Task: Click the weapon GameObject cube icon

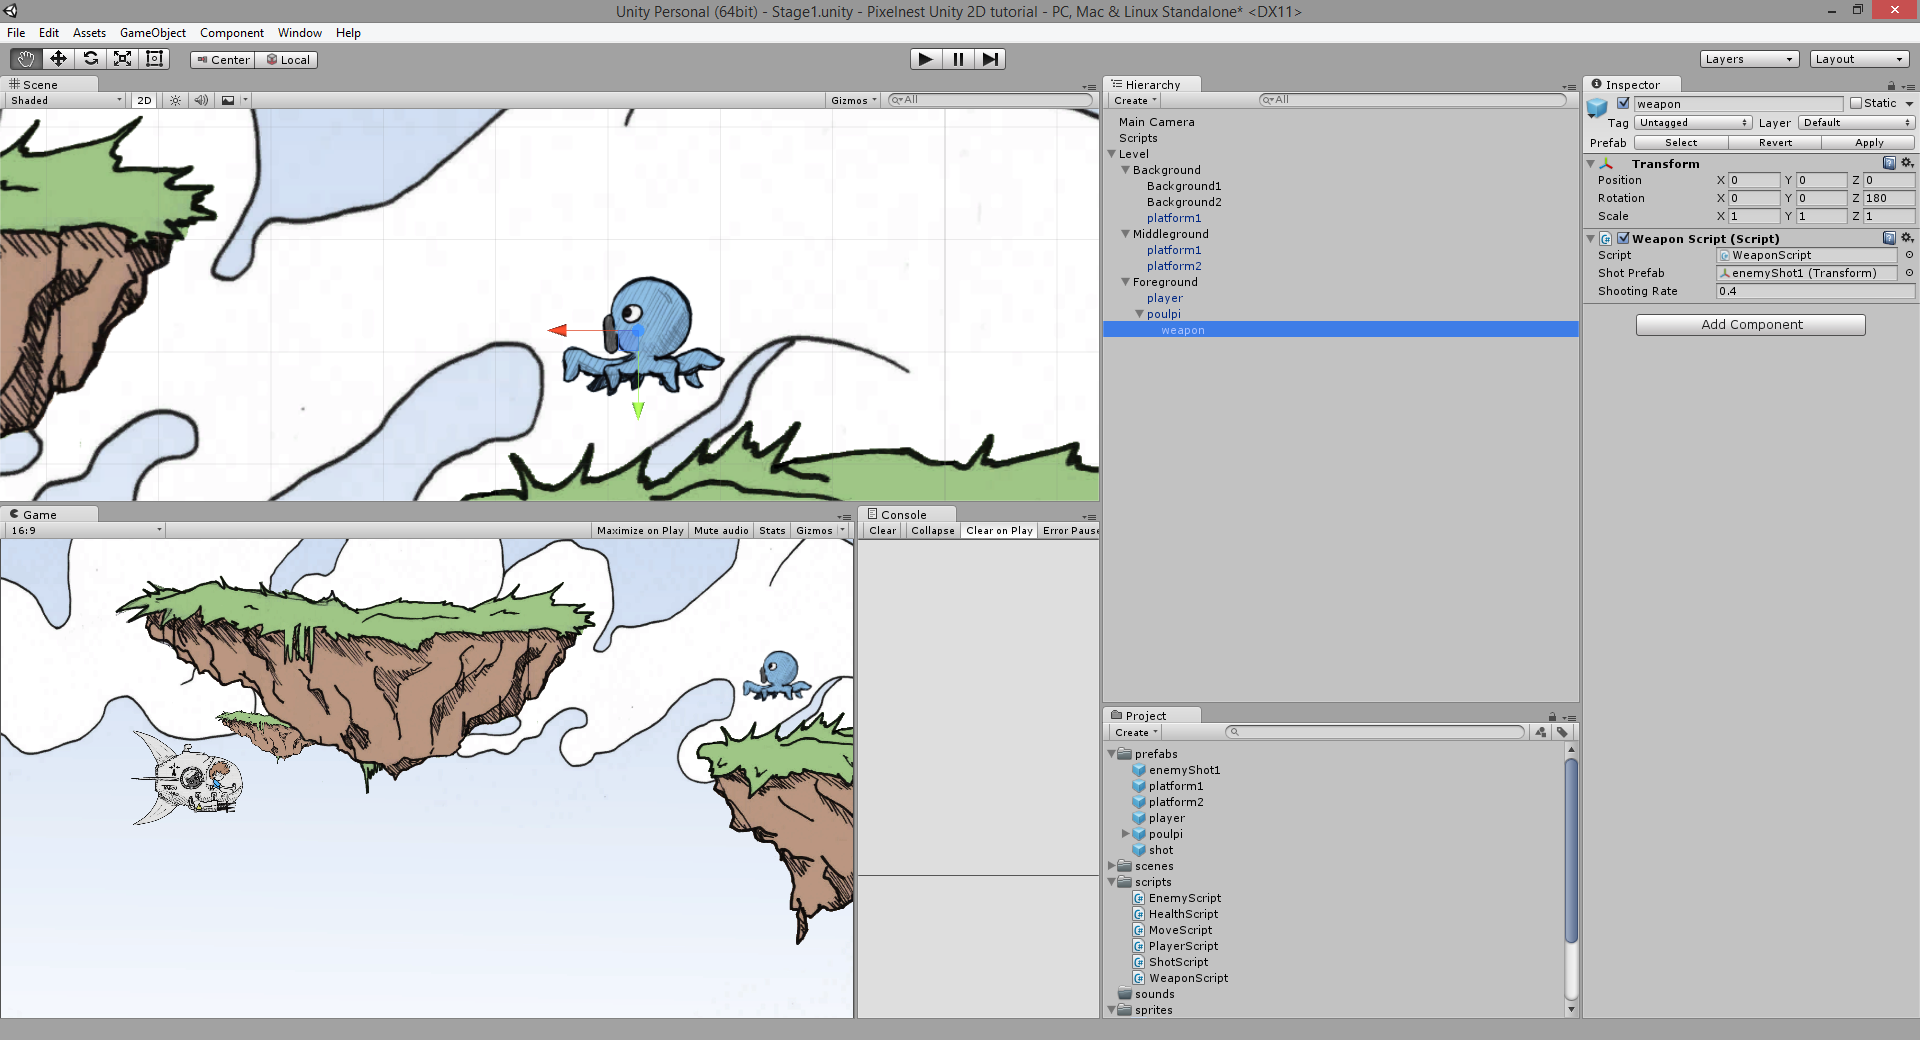Action: 1597,107
